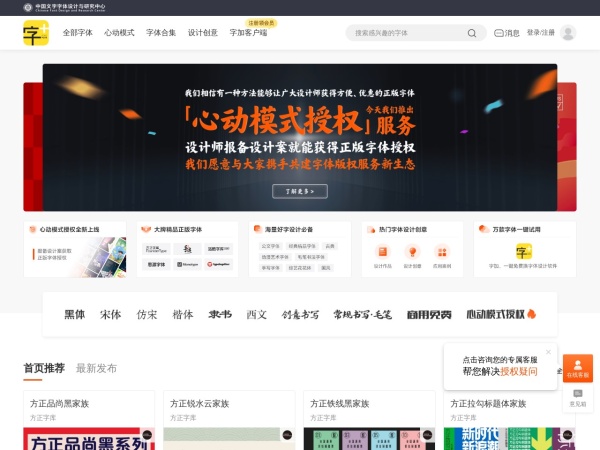The height and width of the screenshot is (450, 600).
Task: Close the customer service popup bubble
Action: [548, 352]
